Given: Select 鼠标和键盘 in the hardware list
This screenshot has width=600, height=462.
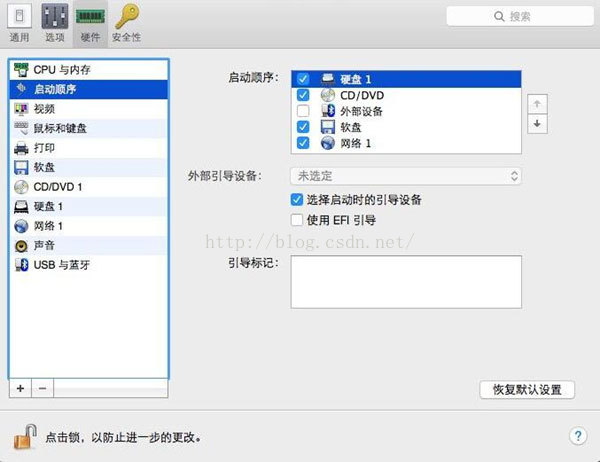Looking at the screenshot, I should [x=88, y=128].
